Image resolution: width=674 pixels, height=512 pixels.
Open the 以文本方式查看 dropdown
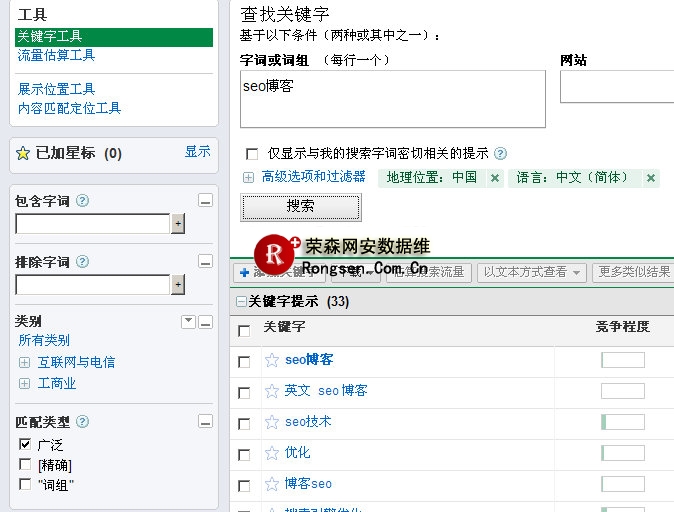532,272
